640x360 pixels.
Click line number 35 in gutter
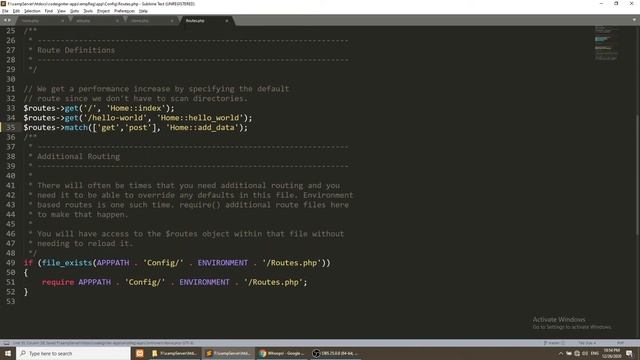click(x=11, y=127)
